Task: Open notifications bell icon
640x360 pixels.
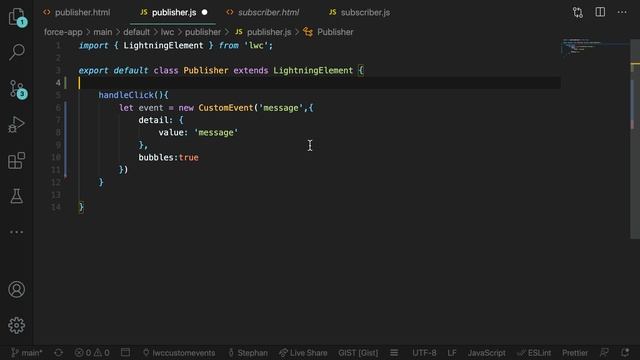Action: (x=625, y=352)
